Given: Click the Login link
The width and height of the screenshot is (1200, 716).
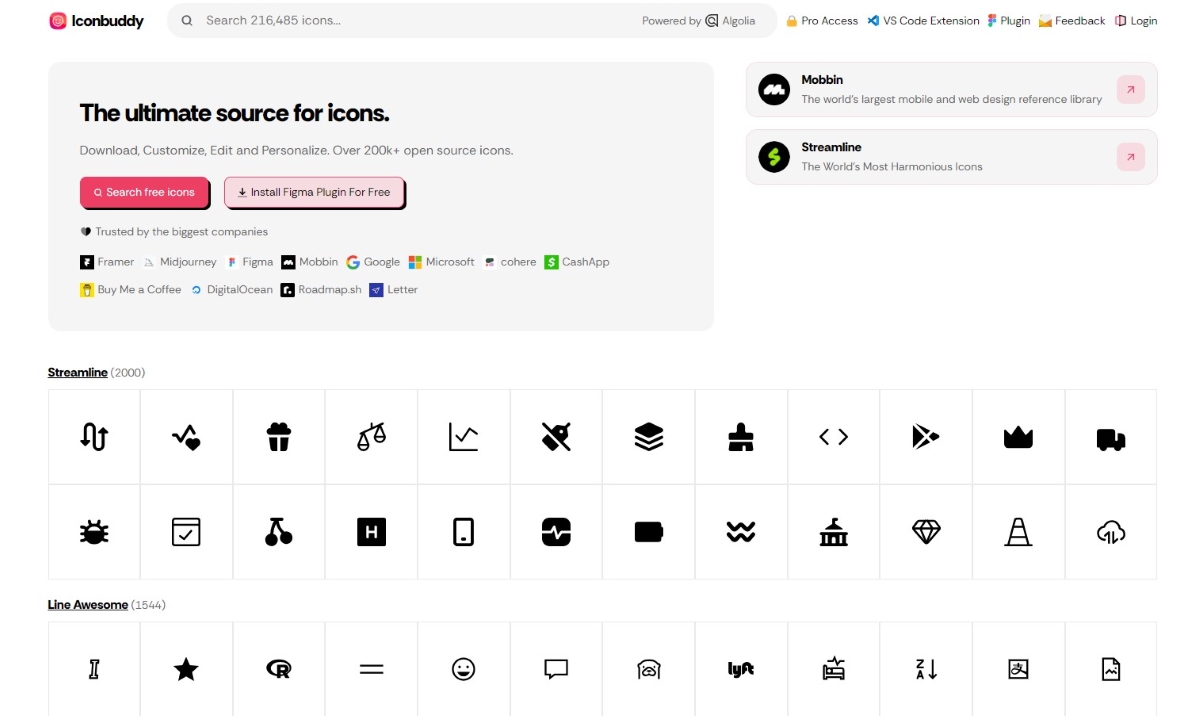Looking at the screenshot, I should click(1136, 20).
